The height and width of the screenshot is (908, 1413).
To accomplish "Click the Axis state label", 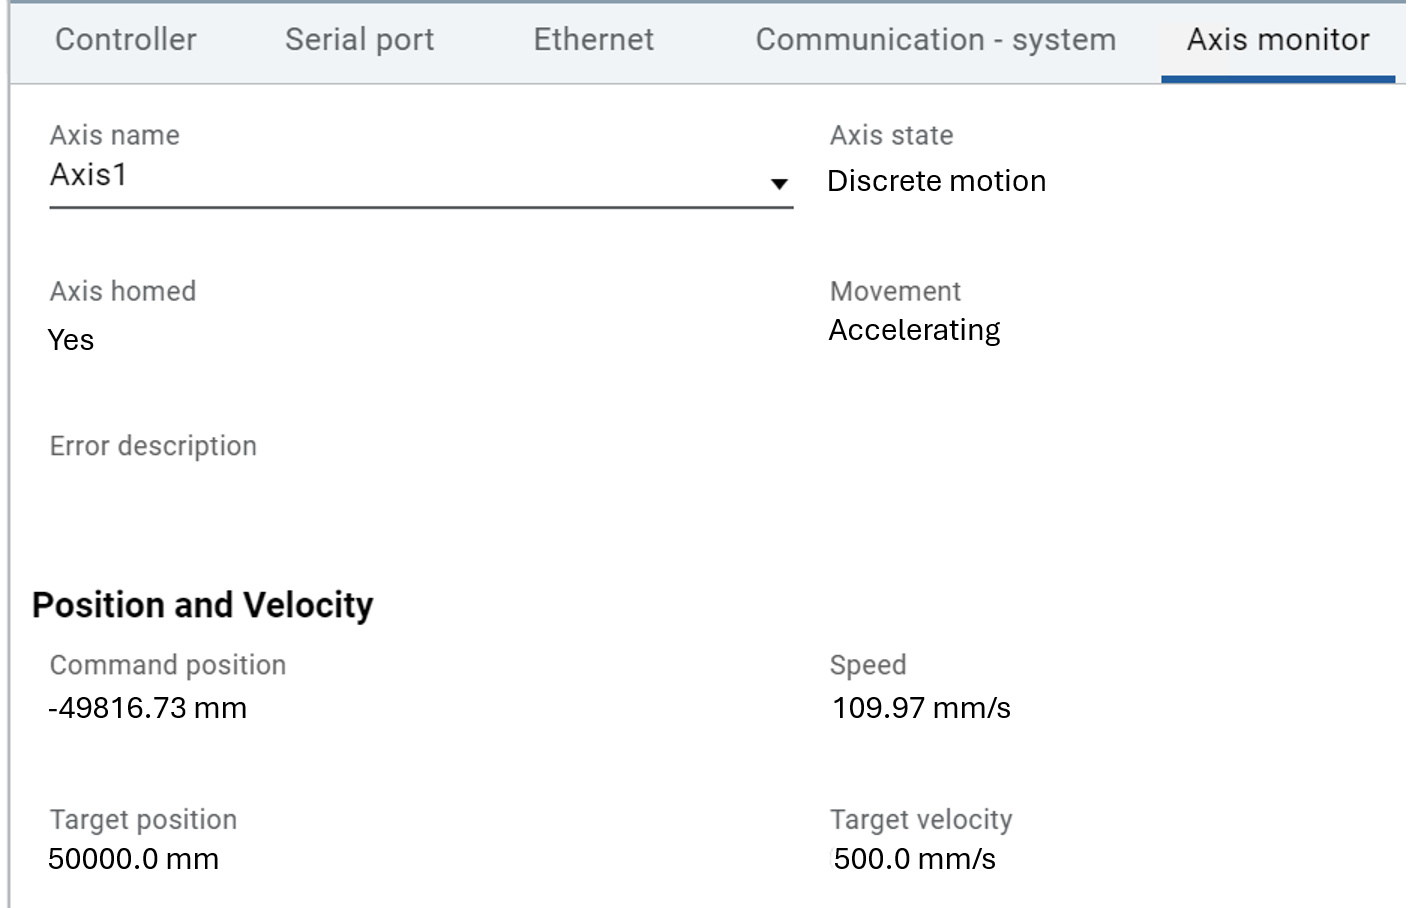I will tap(891, 135).
